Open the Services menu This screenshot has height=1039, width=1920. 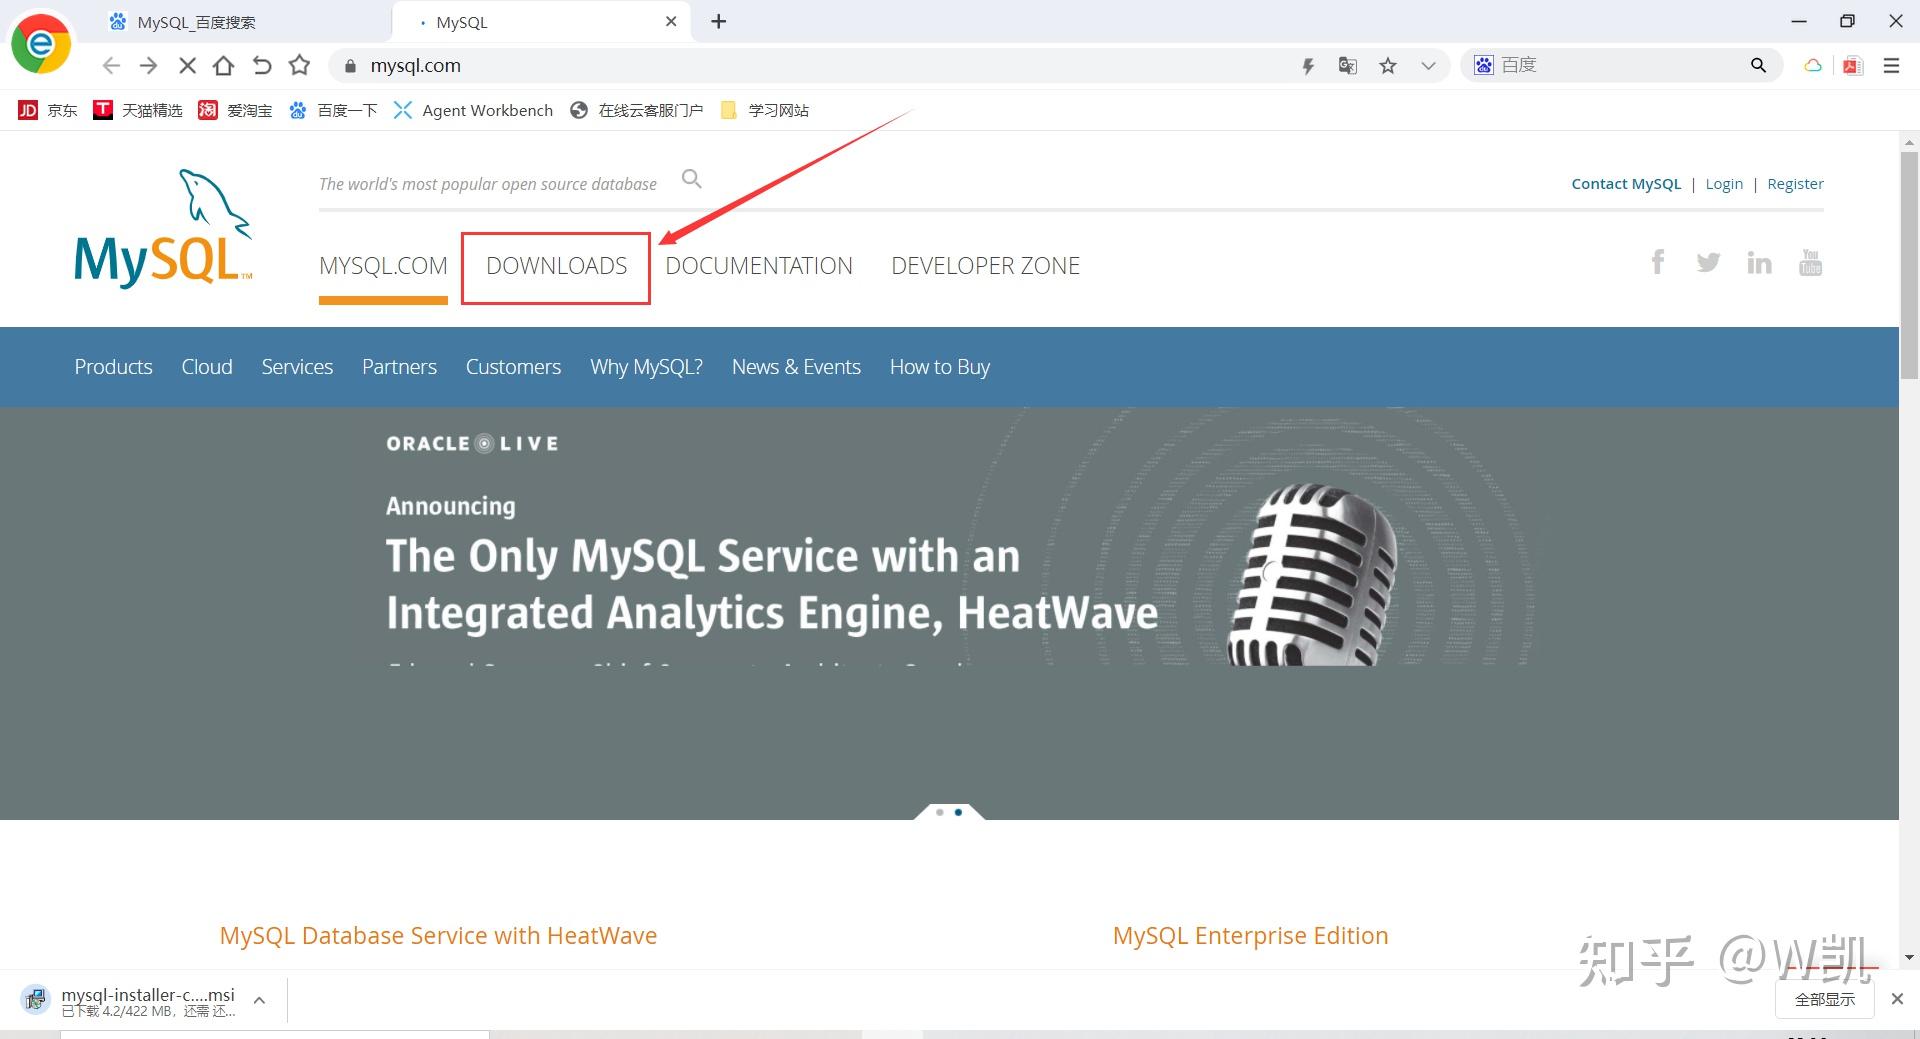point(297,367)
